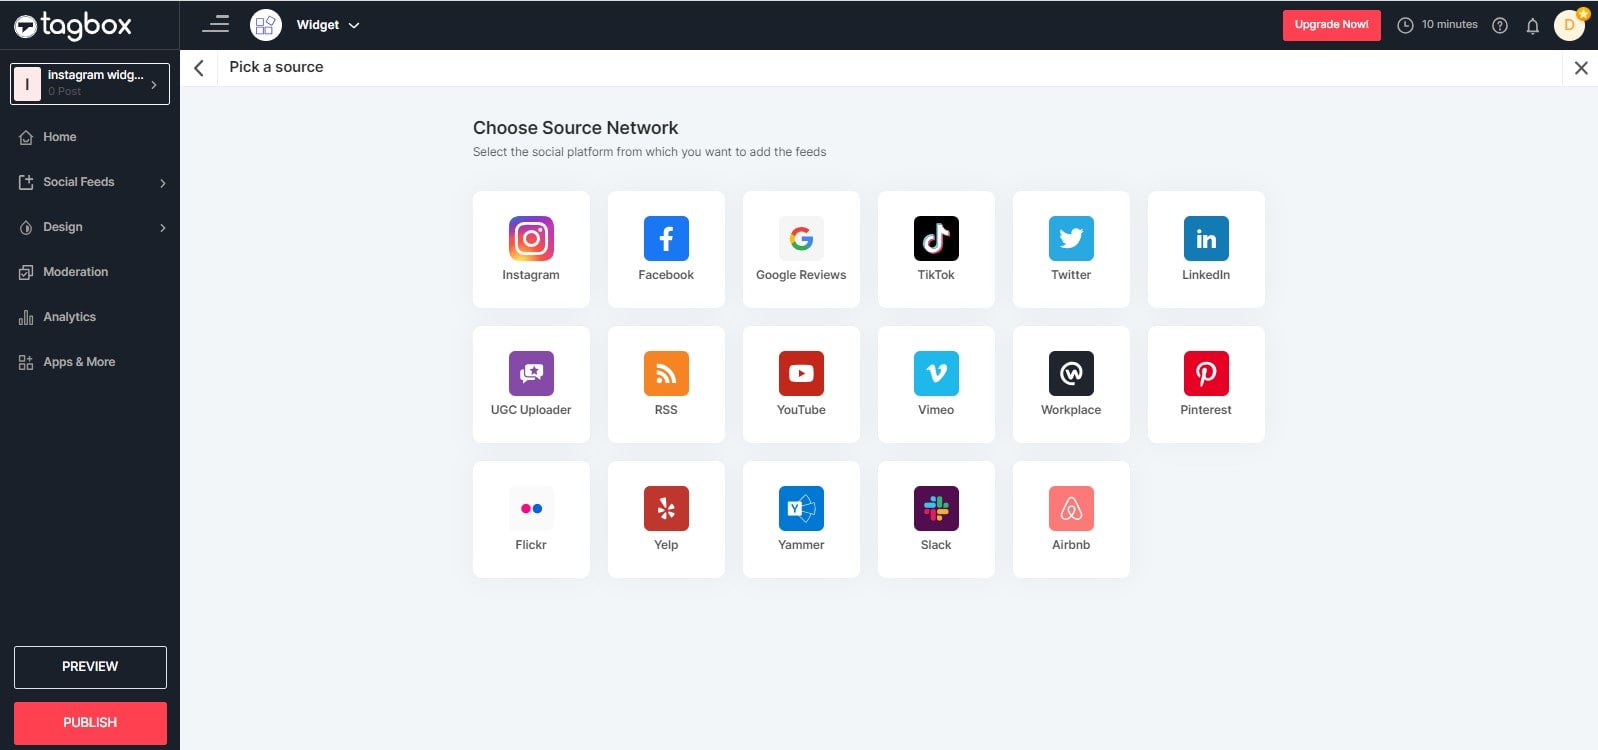Go to Moderation in sidebar
Viewport: 1598px width, 750px height.
coord(75,272)
